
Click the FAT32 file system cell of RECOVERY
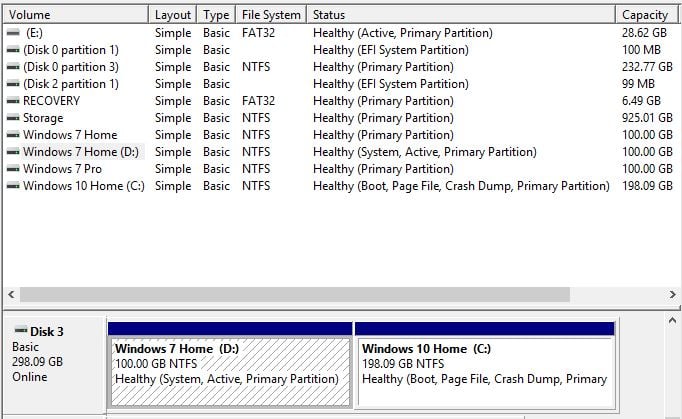(258, 101)
